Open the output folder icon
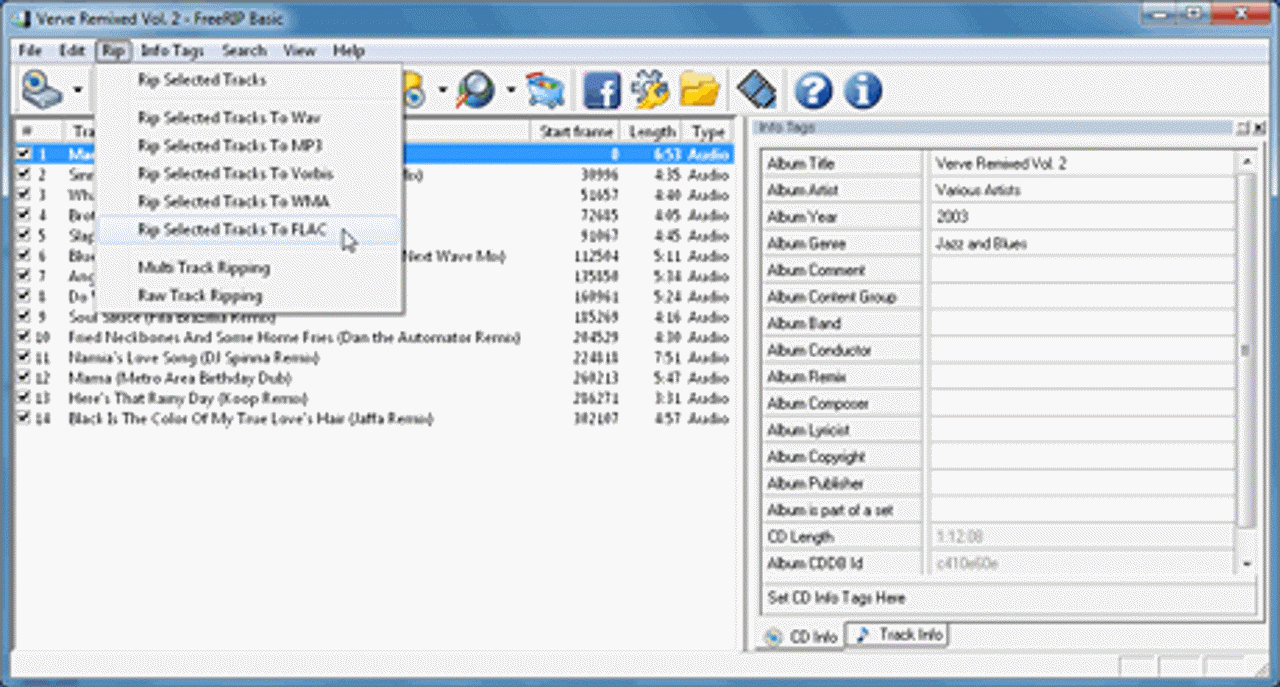 (700, 91)
